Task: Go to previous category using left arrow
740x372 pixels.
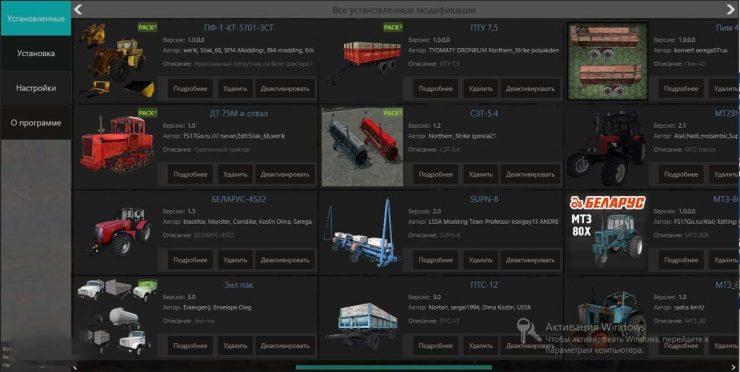Action: pos(78,9)
